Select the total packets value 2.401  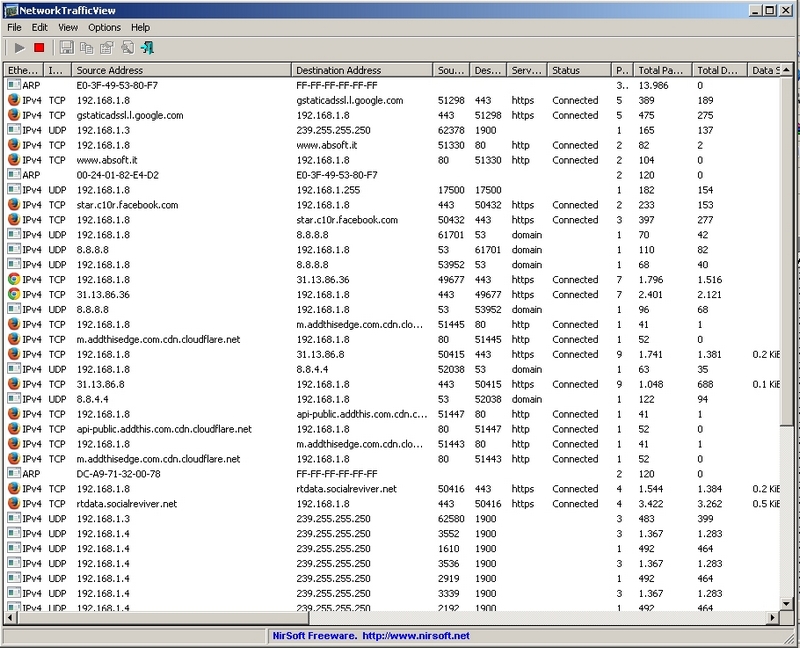651,294
